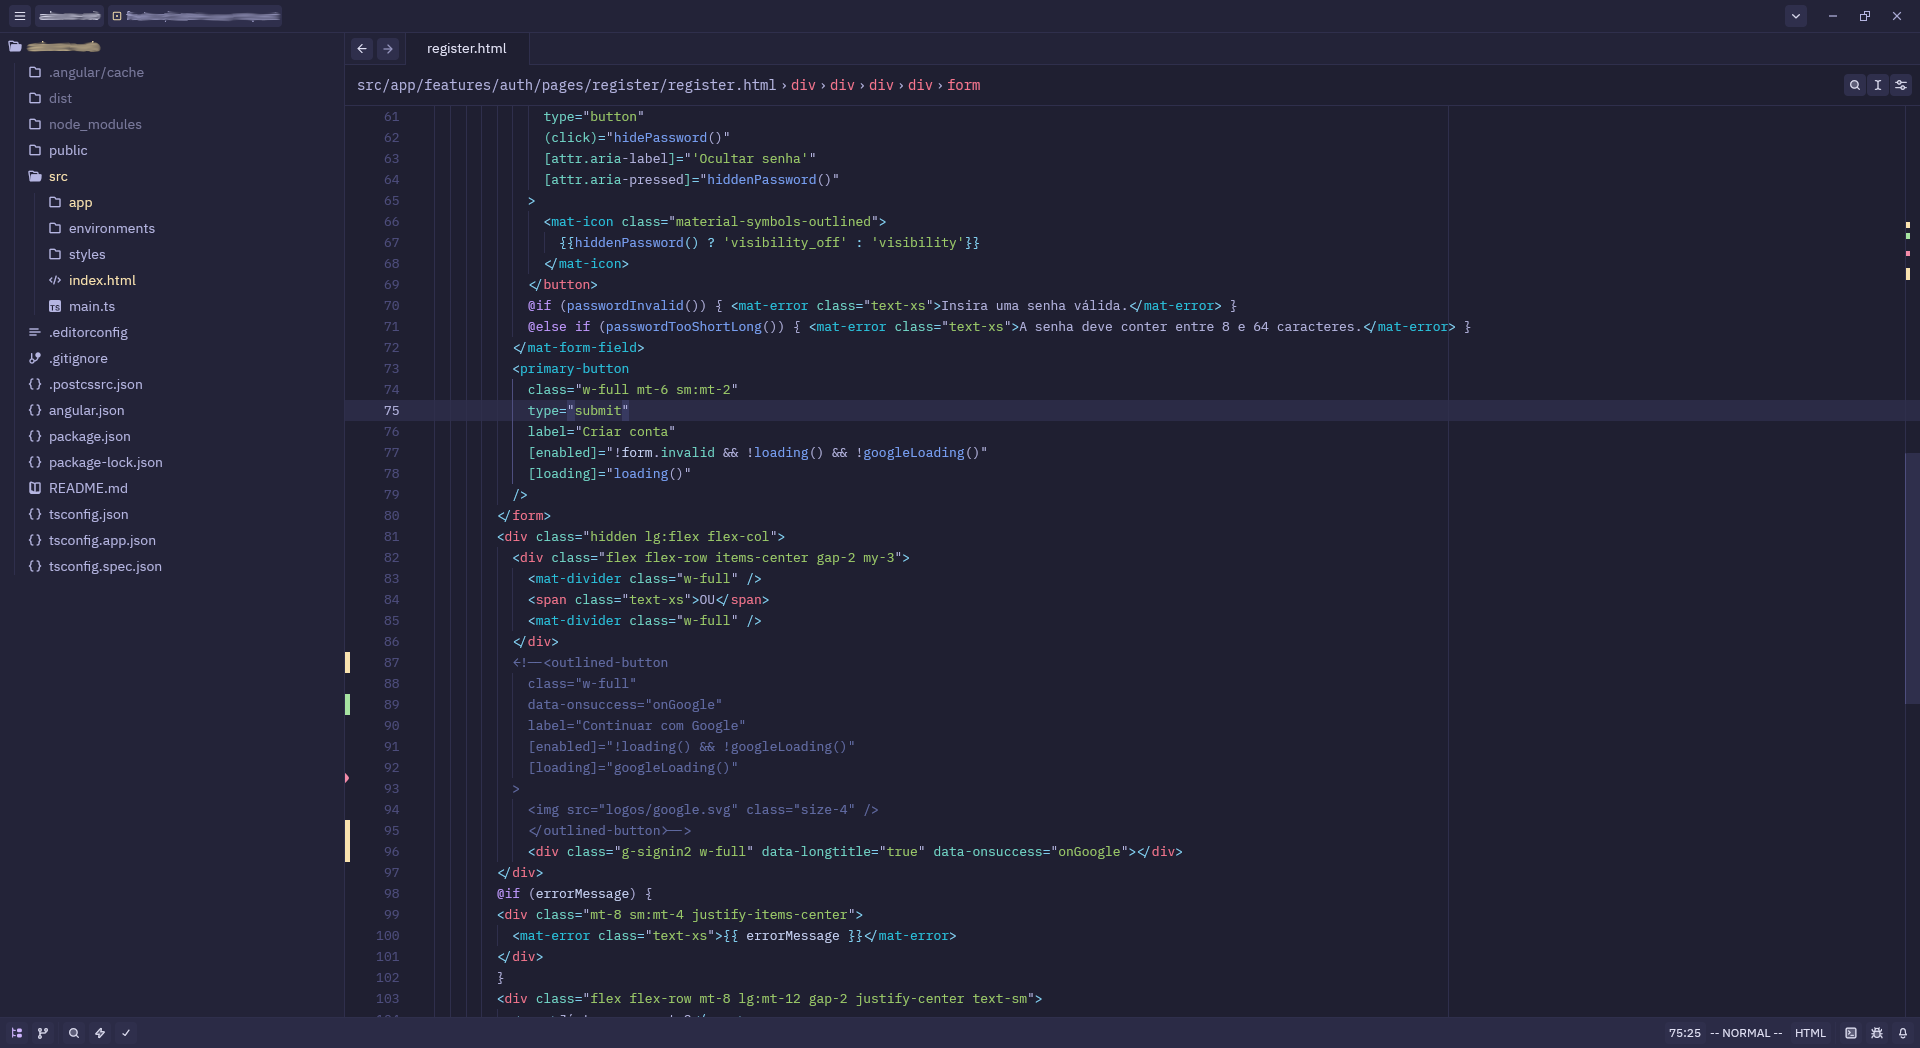This screenshot has height=1048, width=1920.
Task: Open the title bar dropdown chevron
Action: pos(1796,16)
